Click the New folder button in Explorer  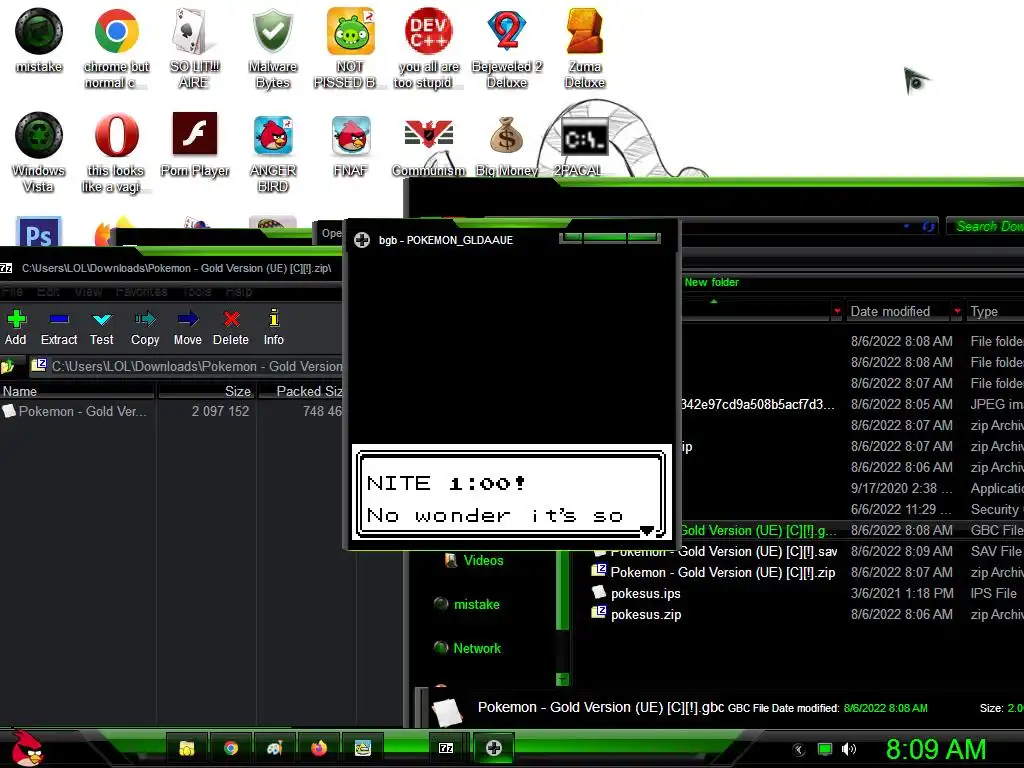click(711, 282)
